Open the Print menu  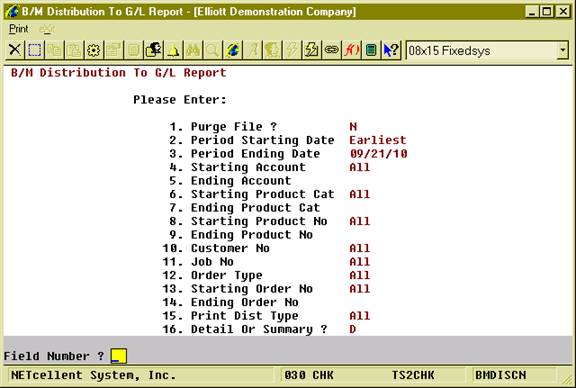18,29
